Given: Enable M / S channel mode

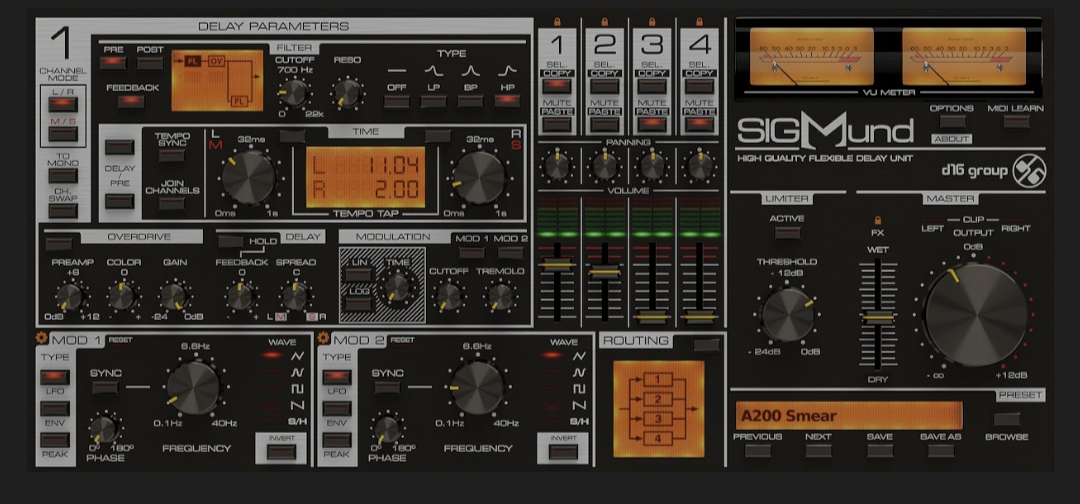Looking at the screenshot, I should click(63, 134).
